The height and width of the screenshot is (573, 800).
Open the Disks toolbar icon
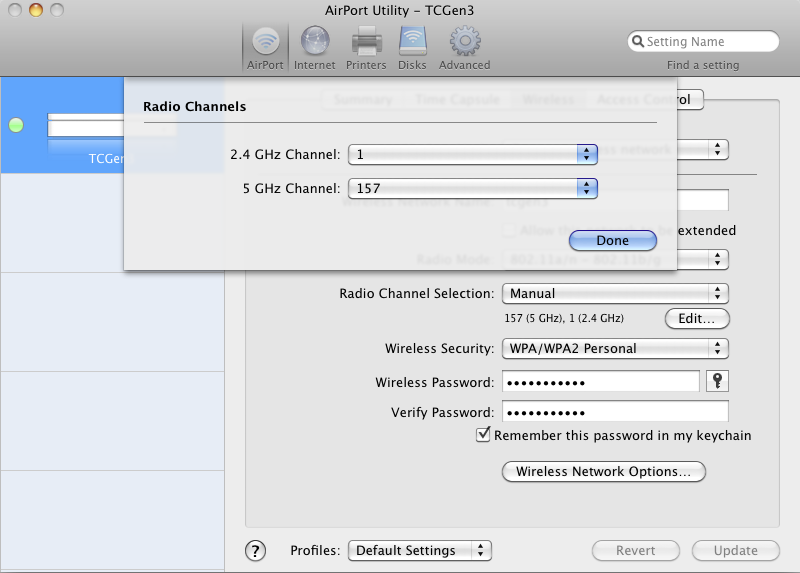pos(412,48)
